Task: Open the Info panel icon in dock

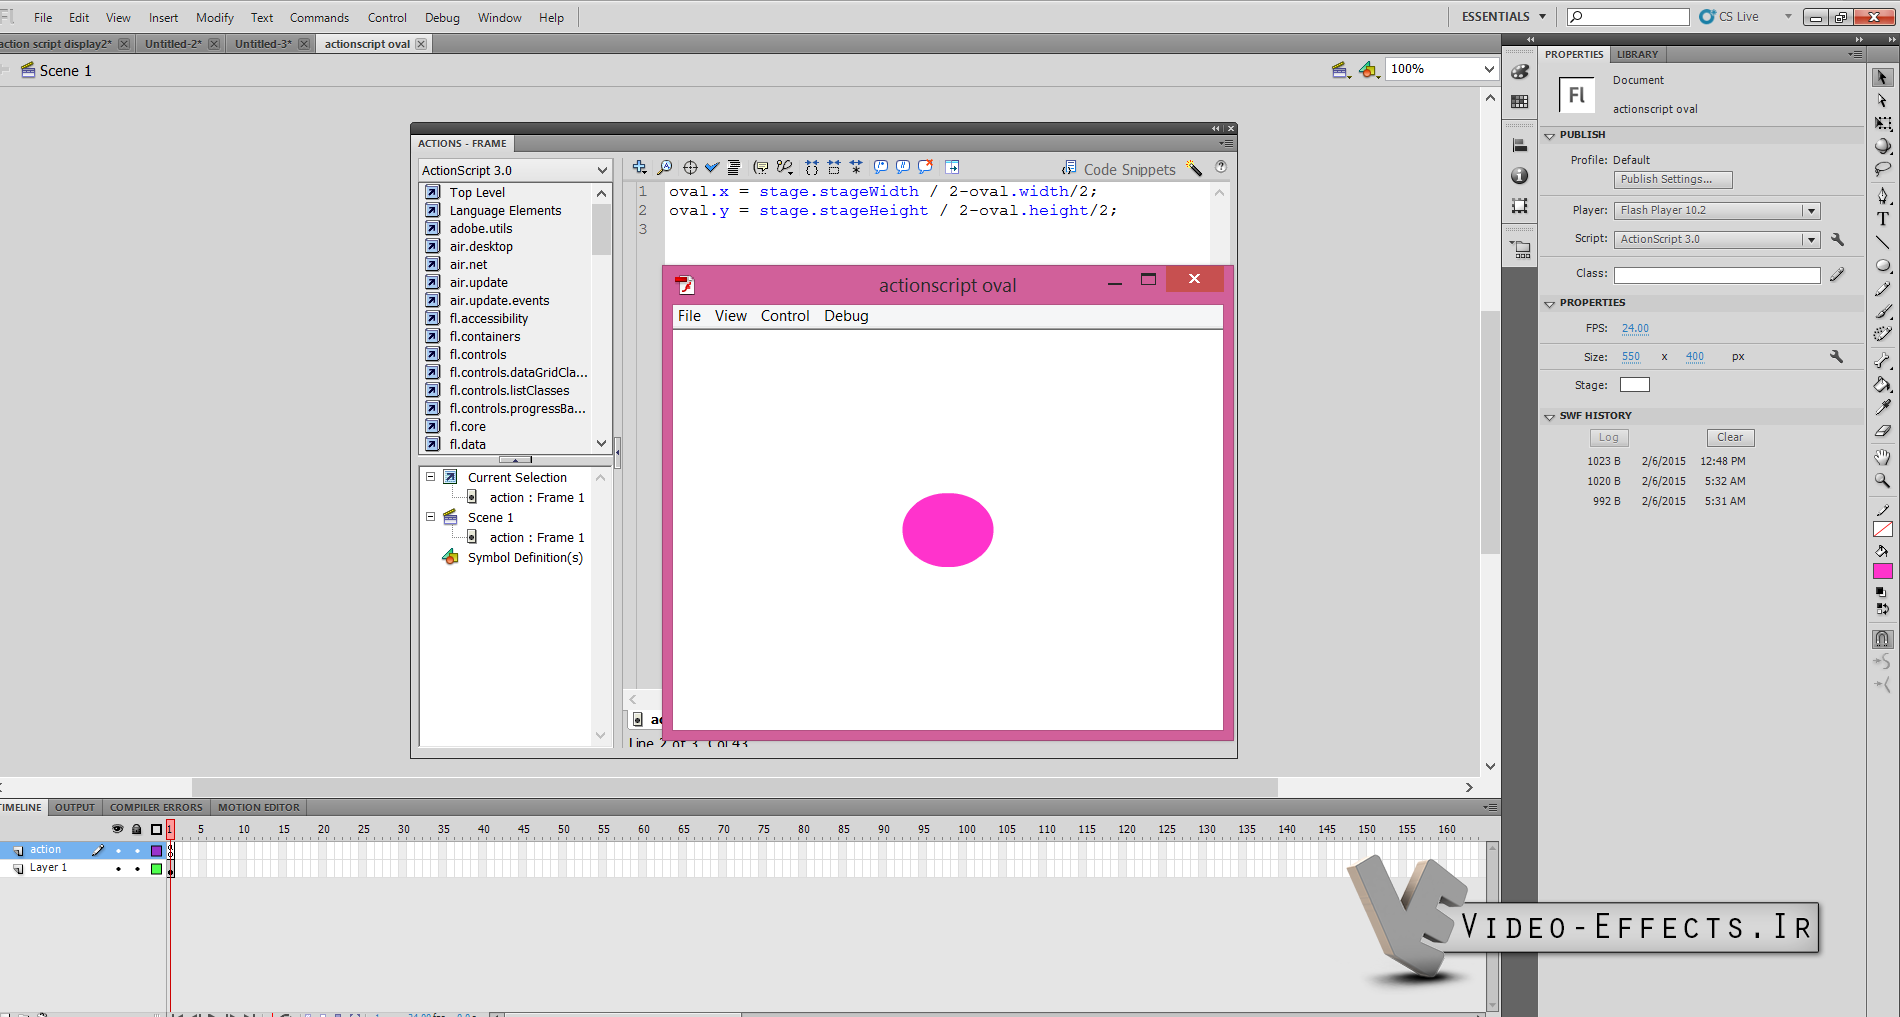Action: tap(1520, 176)
